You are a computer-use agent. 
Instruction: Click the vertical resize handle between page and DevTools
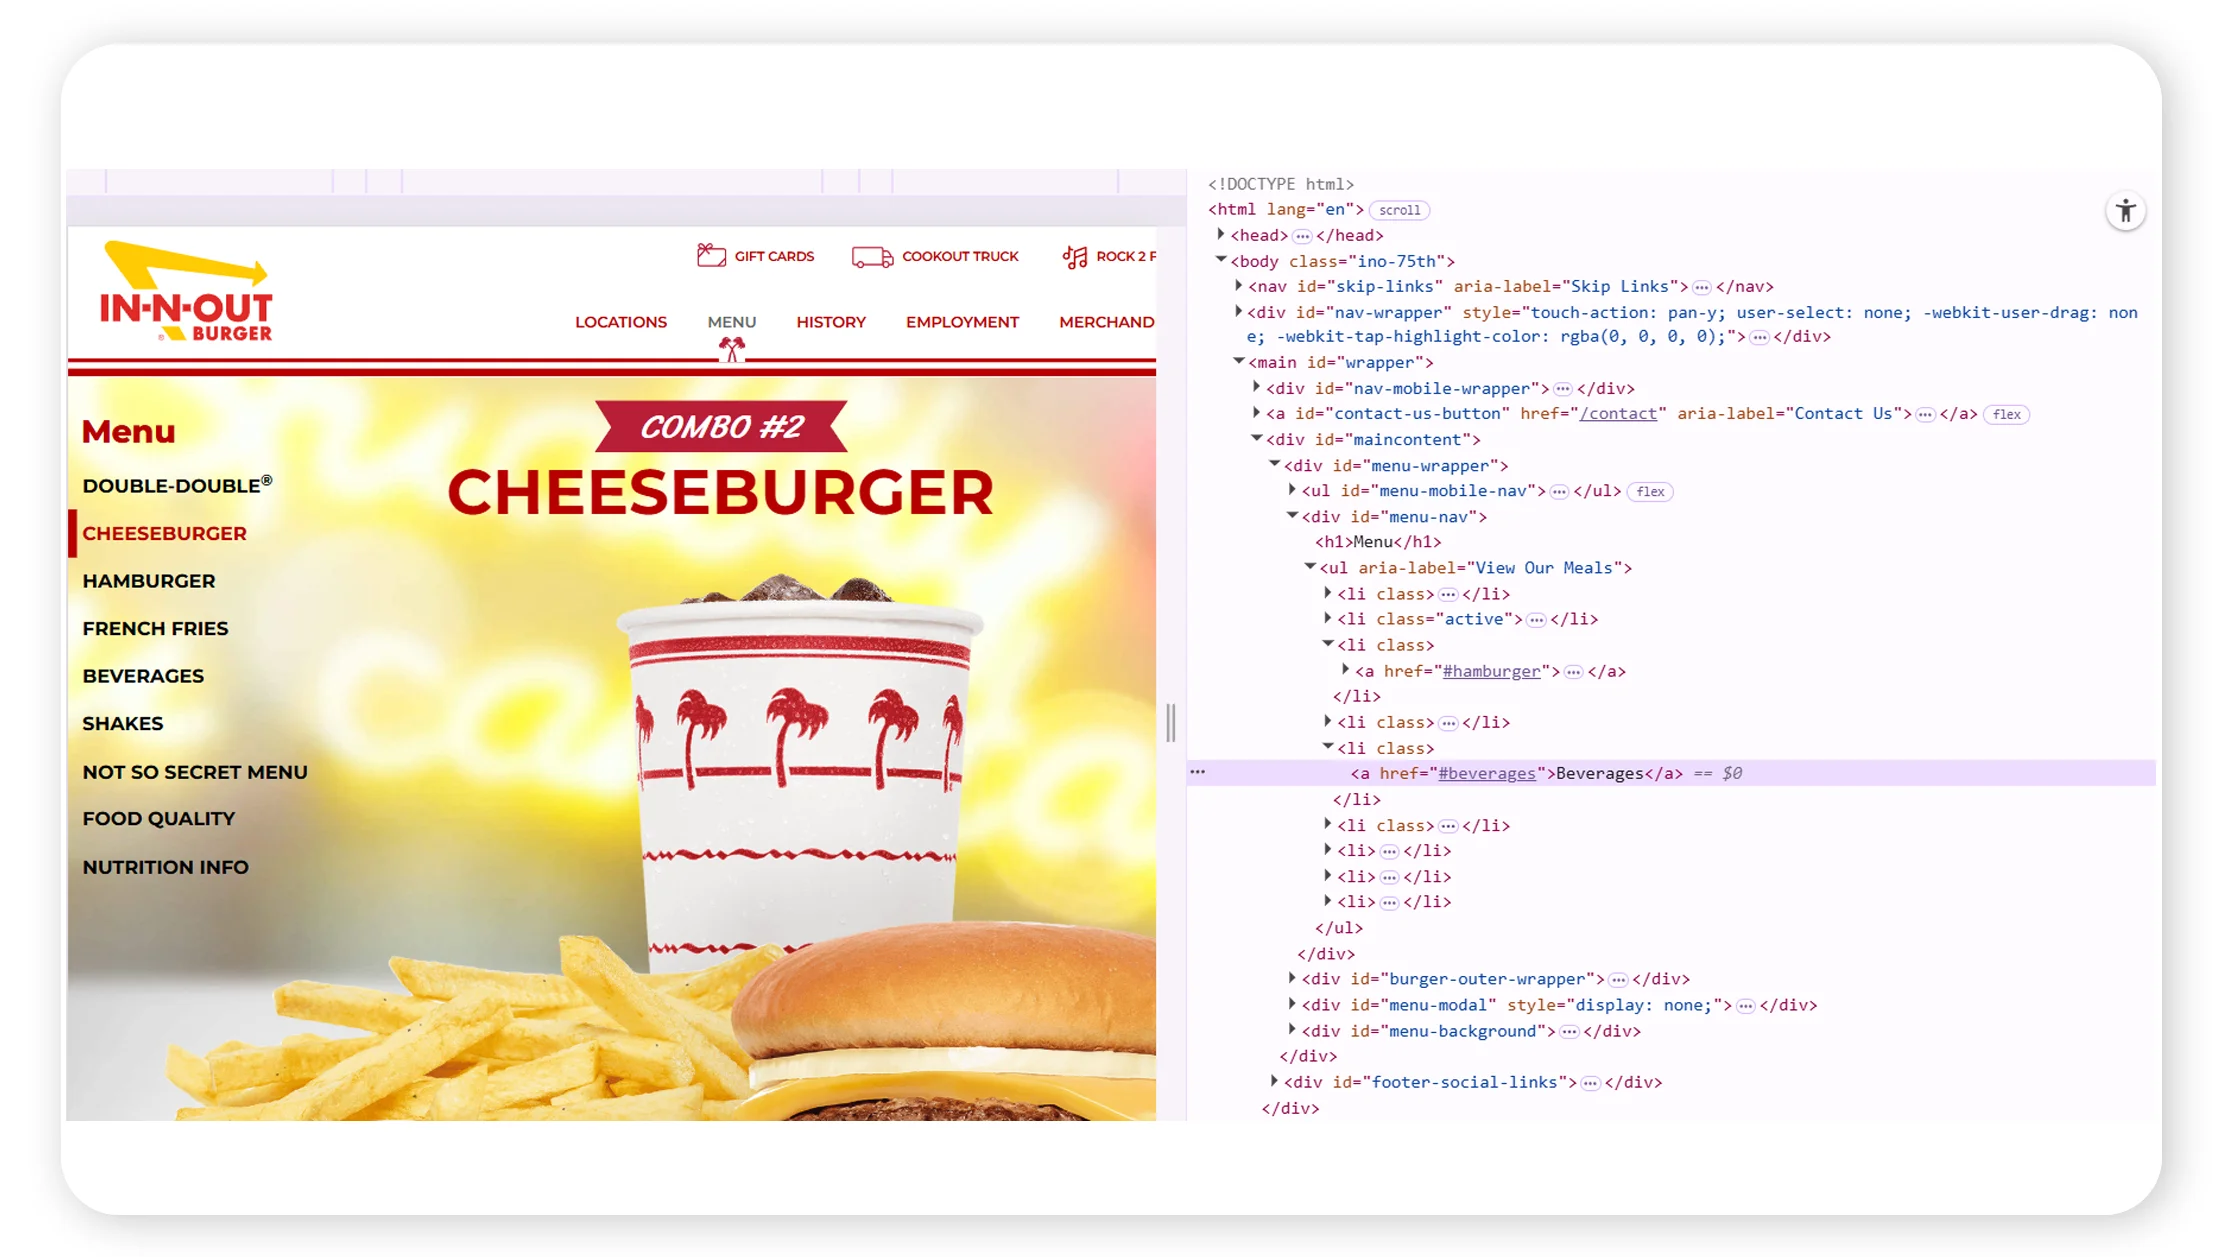1172,722
